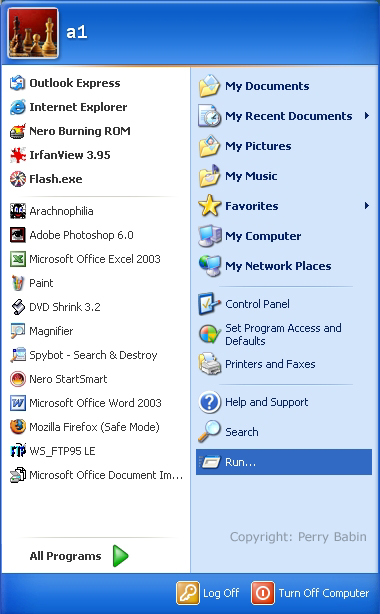Open Set Program Access and Defaults
380x614 pixels.
point(284,334)
